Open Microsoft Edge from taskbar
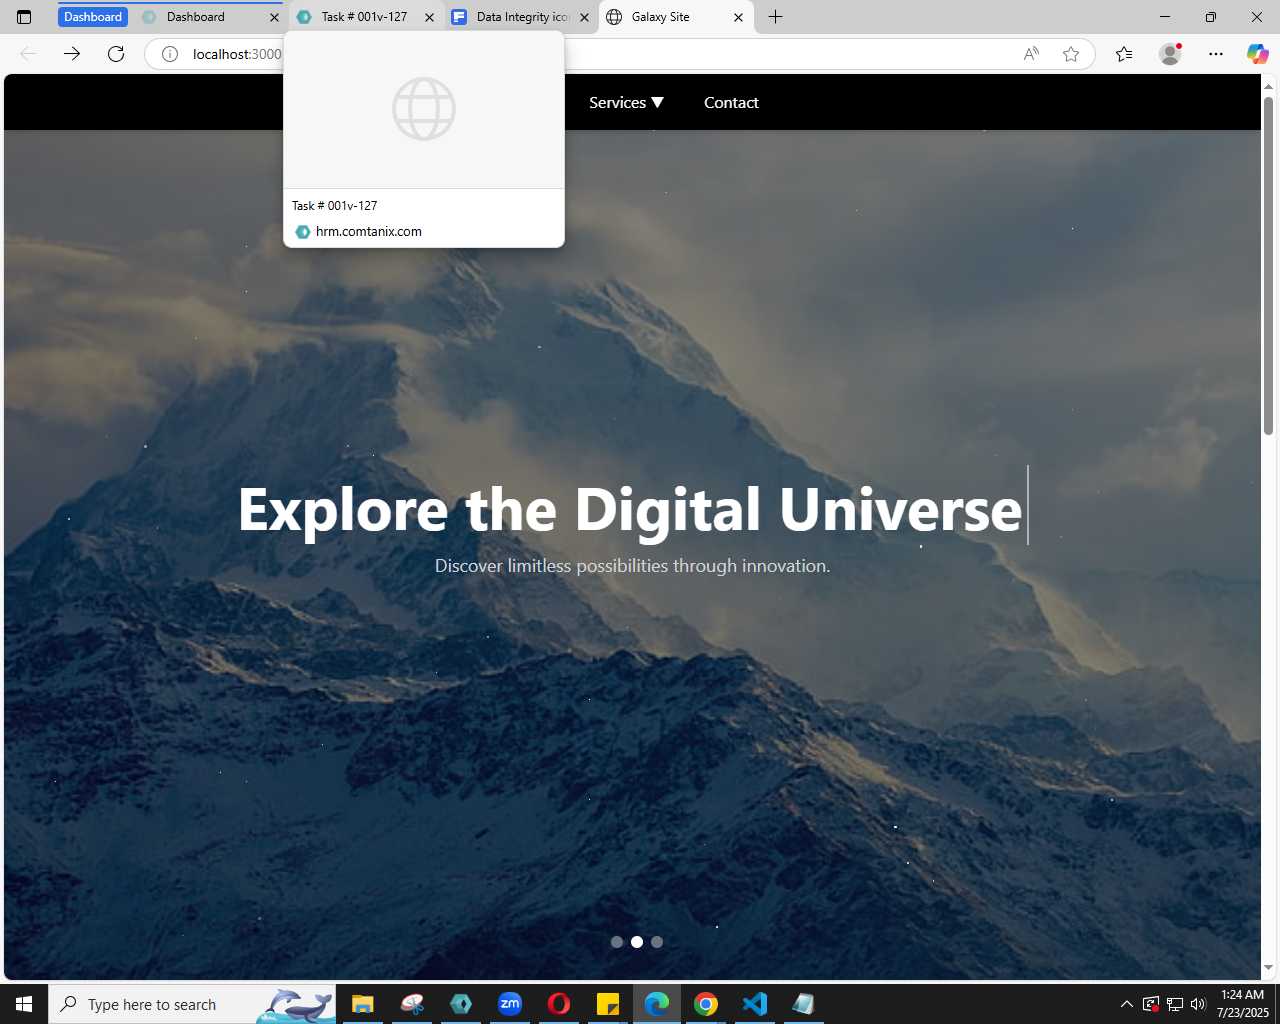Screen dimensions: 1280x1024 click(x=657, y=1004)
